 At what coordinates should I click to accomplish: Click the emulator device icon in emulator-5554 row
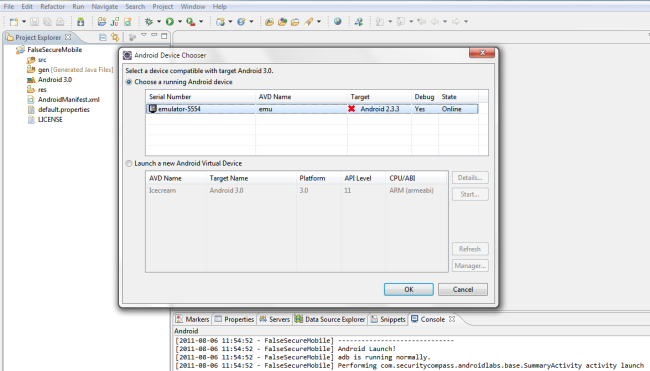tap(153, 109)
